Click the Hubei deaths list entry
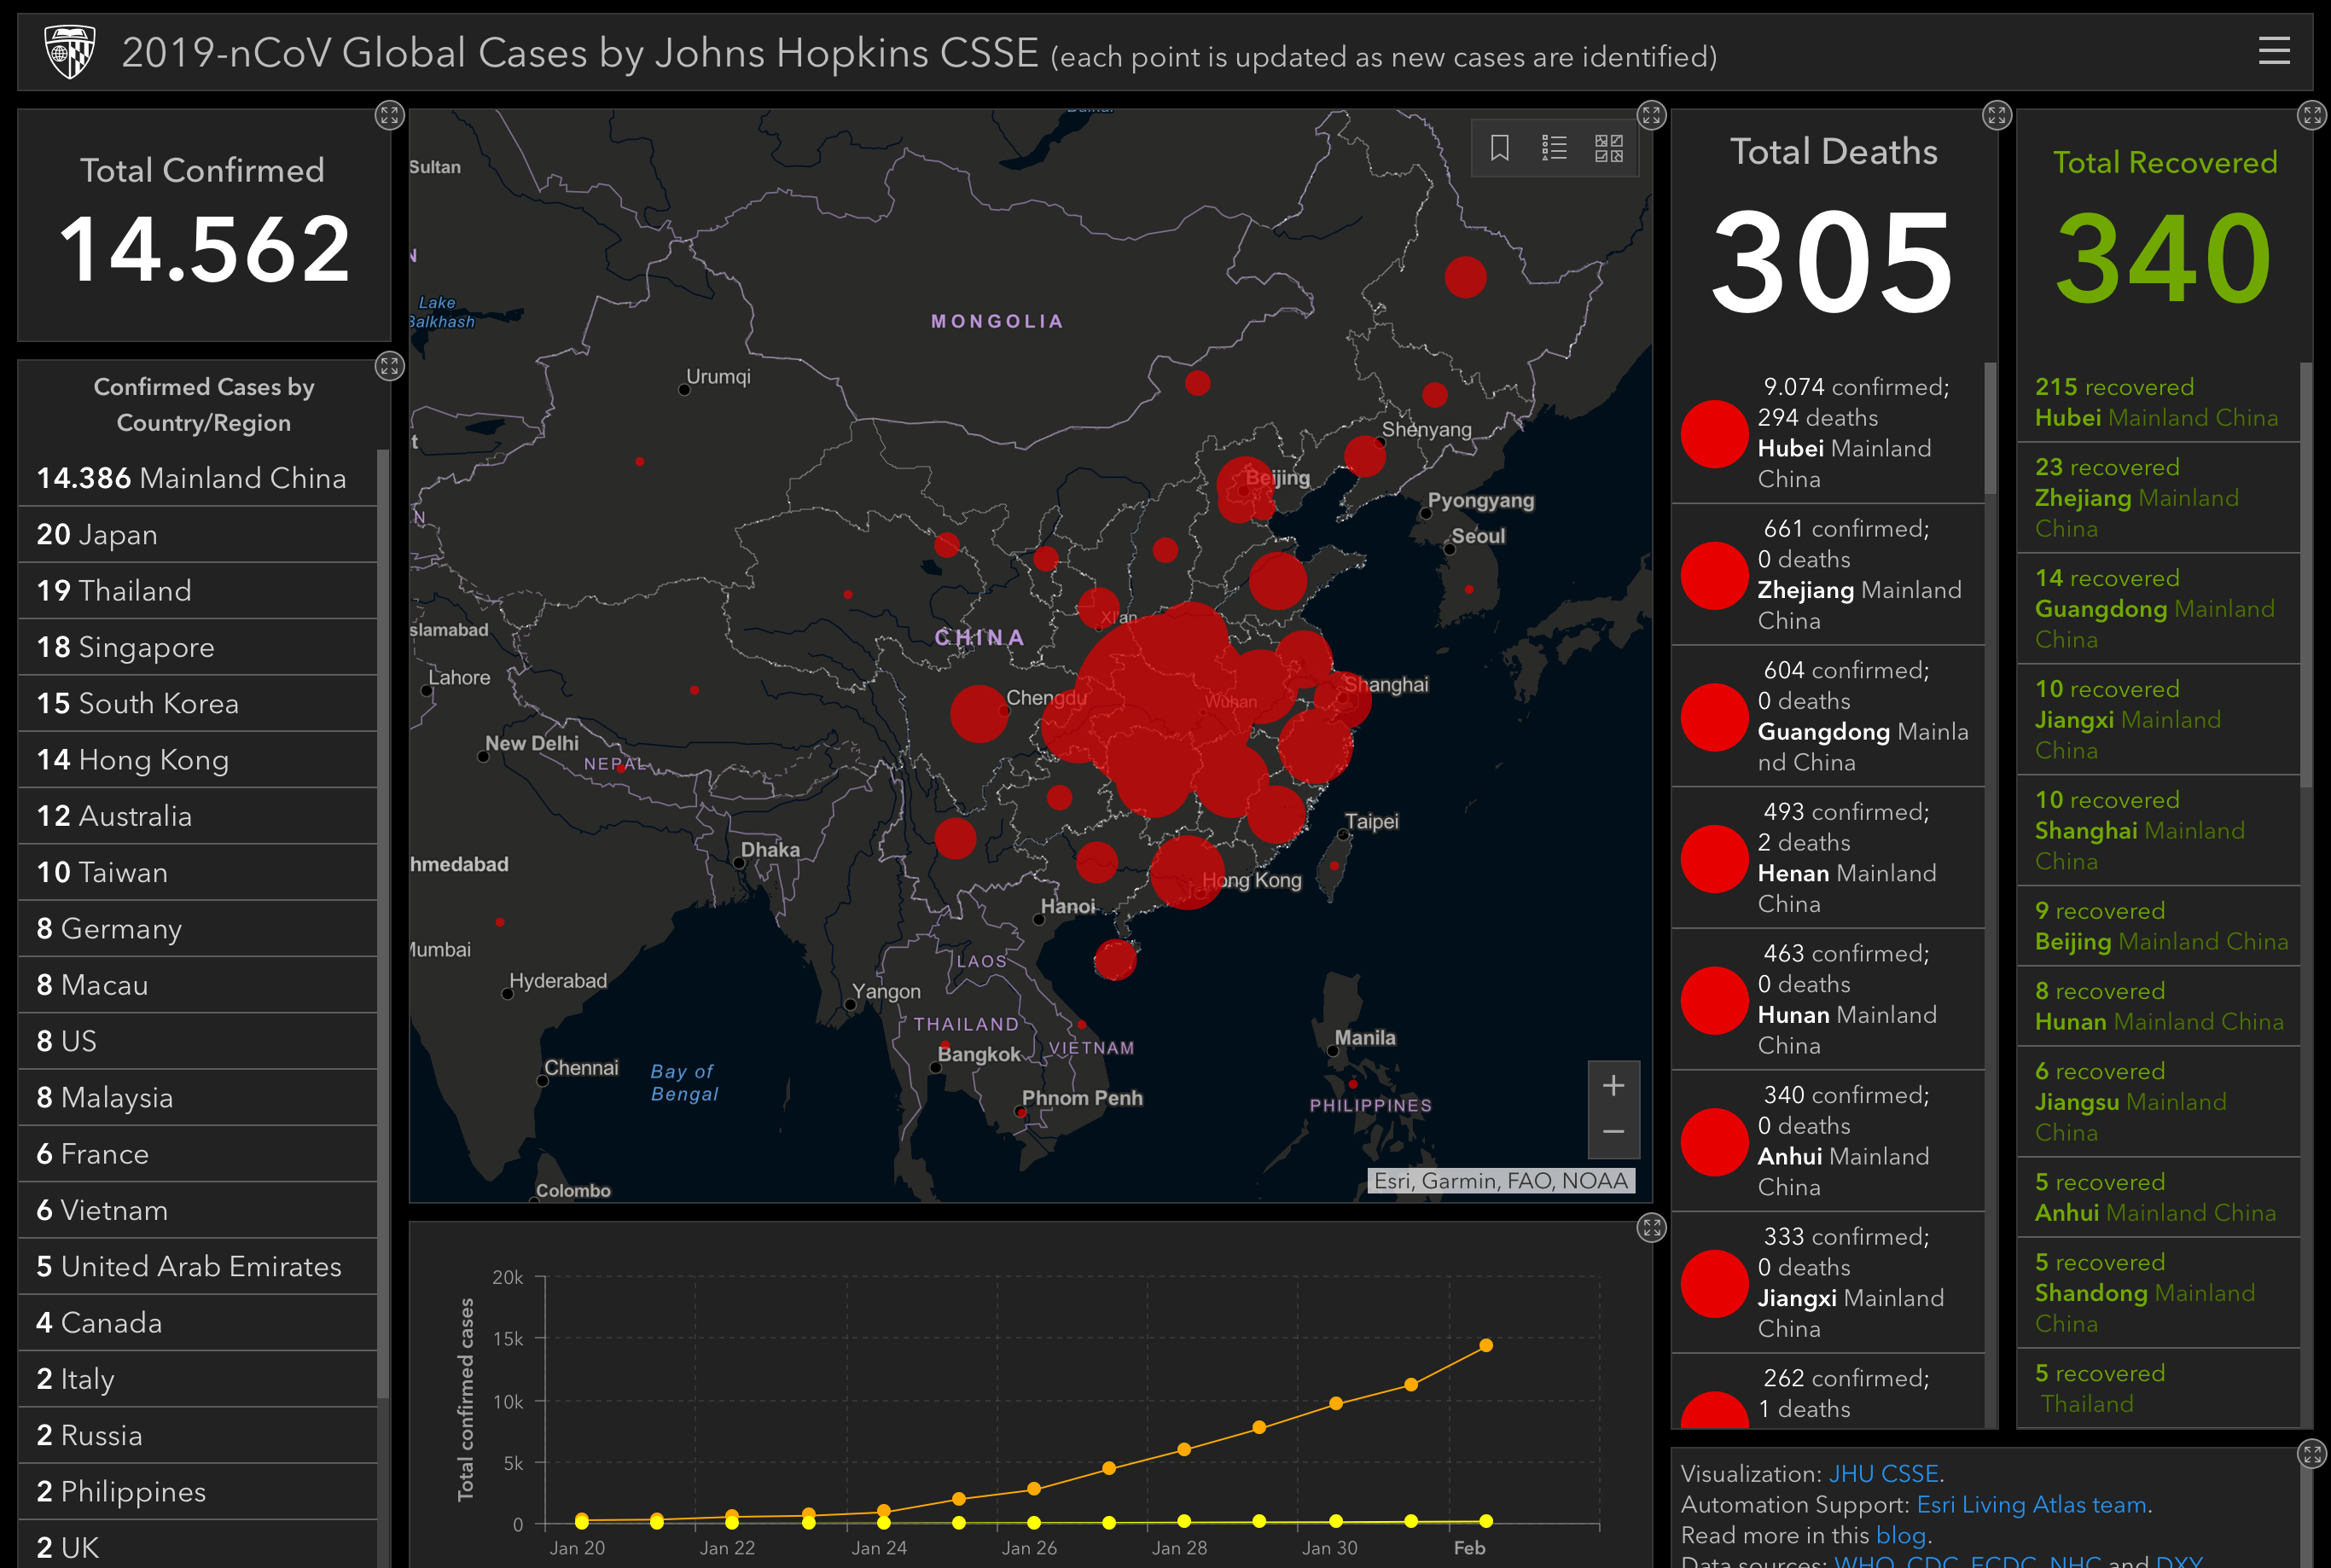This screenshot has width=2331, height=1568. coord(1826,433)
